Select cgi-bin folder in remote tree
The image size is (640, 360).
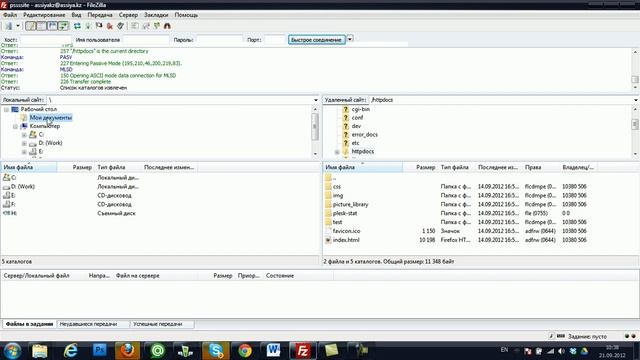coord(360,109)
